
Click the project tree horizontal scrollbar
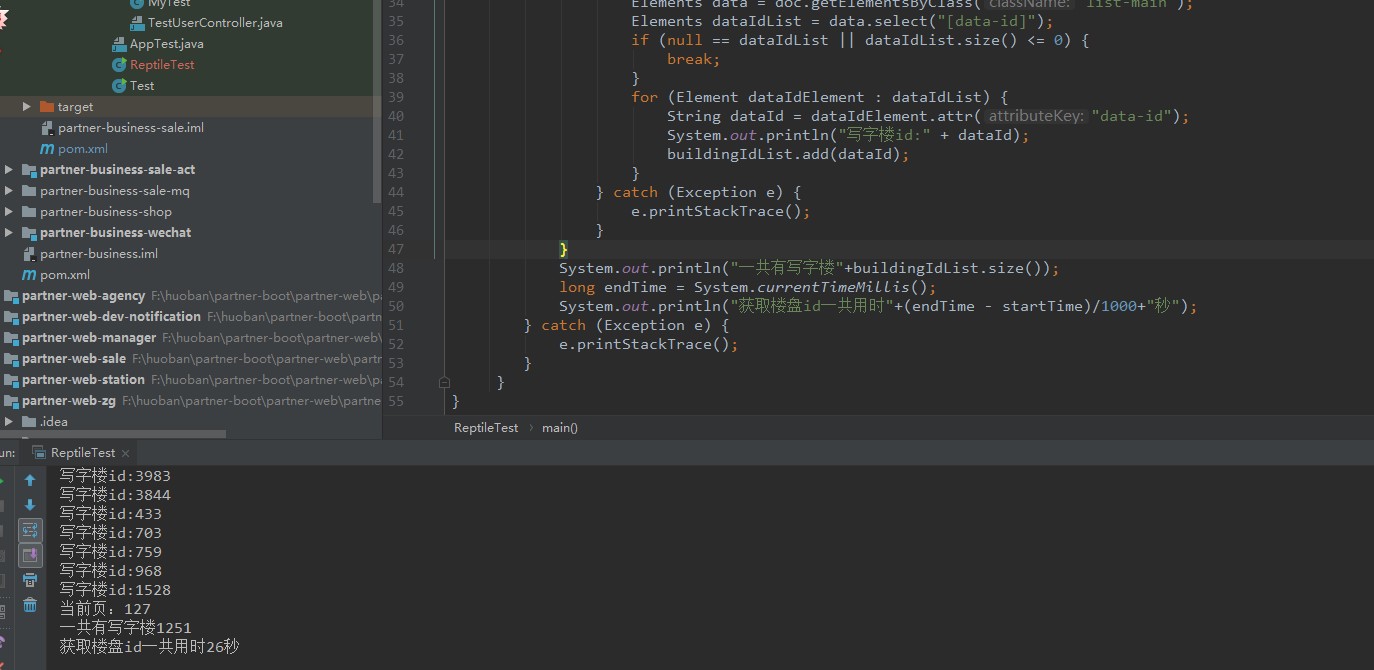coord(113,435)
